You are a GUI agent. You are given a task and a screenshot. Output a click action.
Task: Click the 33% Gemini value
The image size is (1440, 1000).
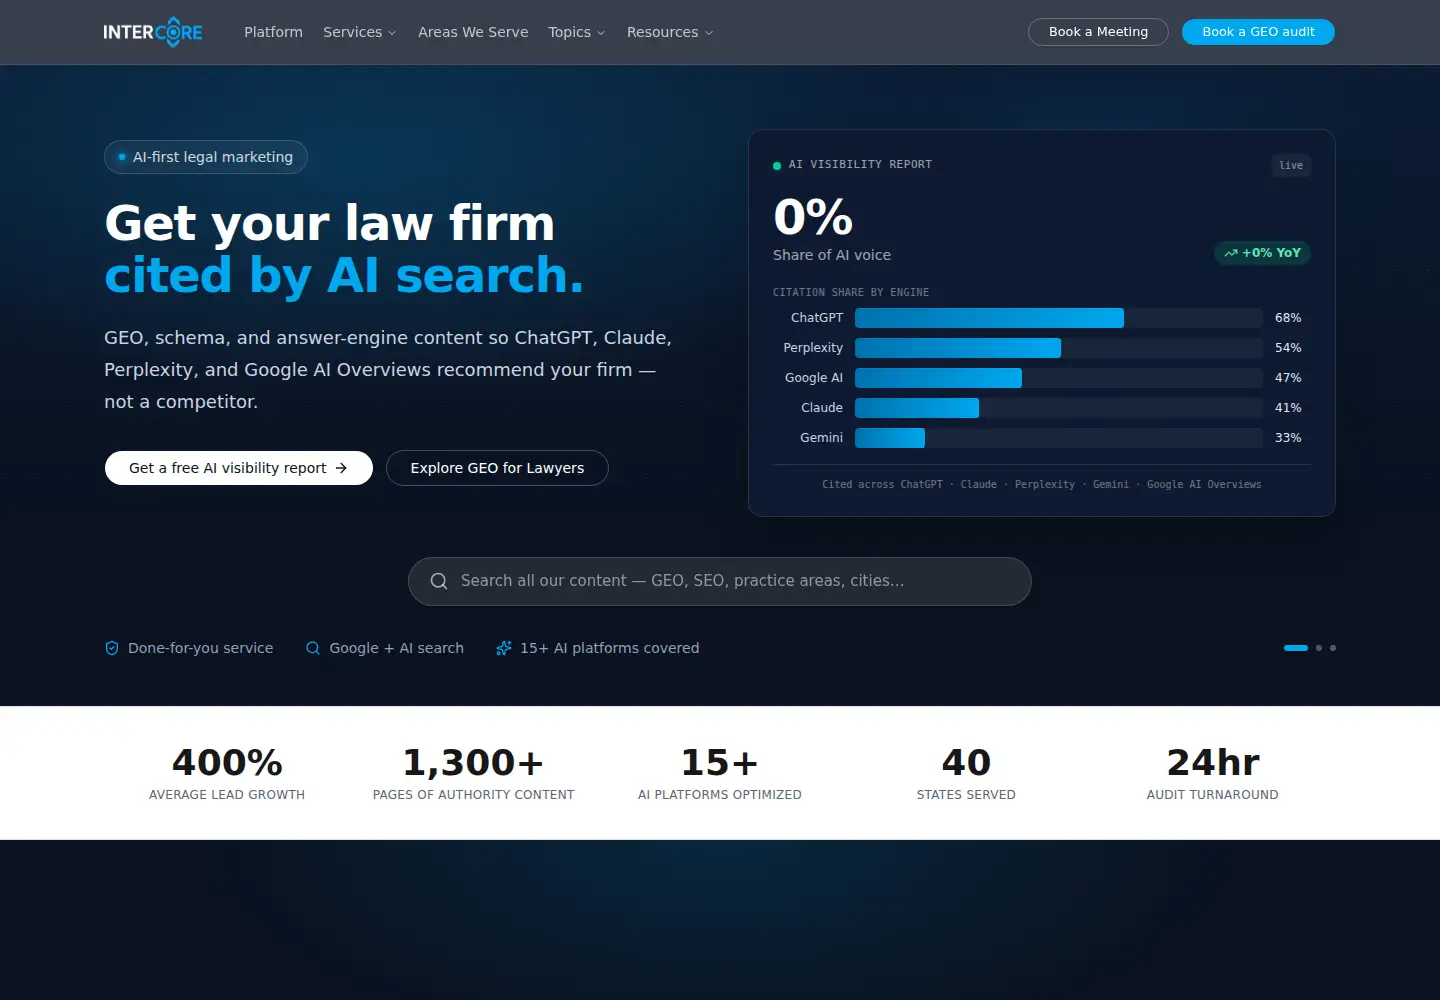click(1288, 438)
